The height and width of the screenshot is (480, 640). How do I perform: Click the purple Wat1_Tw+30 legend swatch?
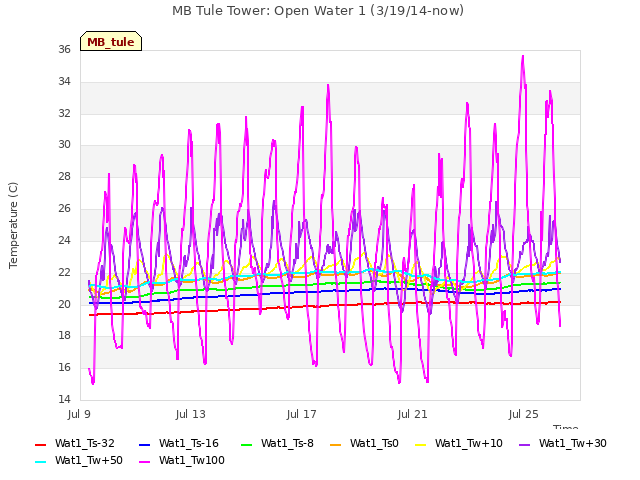(524, 444)
